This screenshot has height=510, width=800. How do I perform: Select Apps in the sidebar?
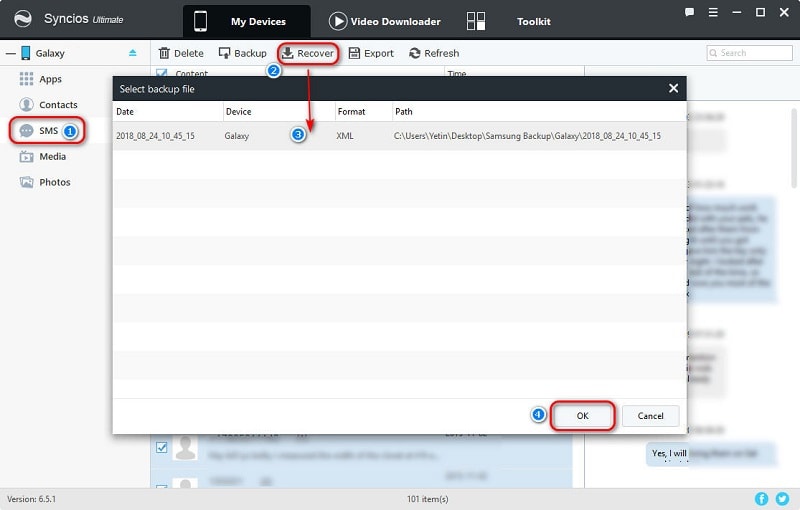(40, 79)
